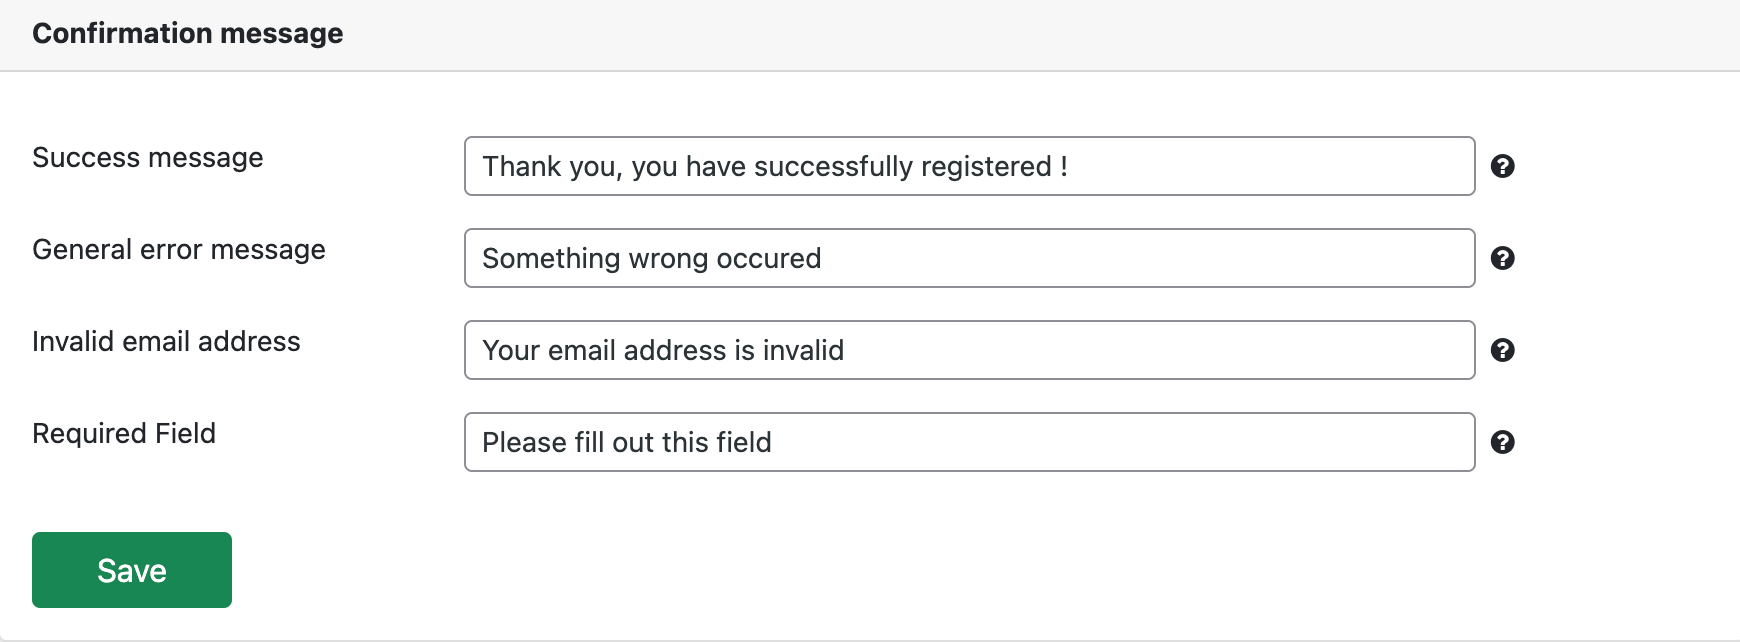1740x642 pixels.
Task: Open help tooltip for Invalid email address
Action: pos(1502,350)
